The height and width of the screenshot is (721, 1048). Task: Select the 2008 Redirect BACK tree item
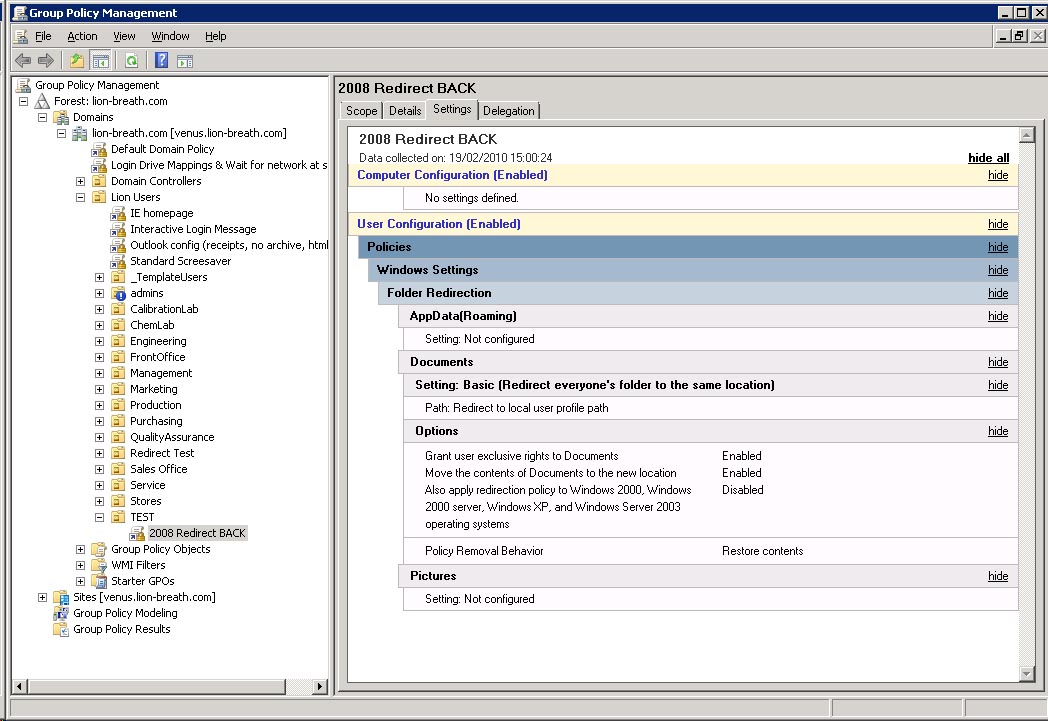(x=197, y=533)
